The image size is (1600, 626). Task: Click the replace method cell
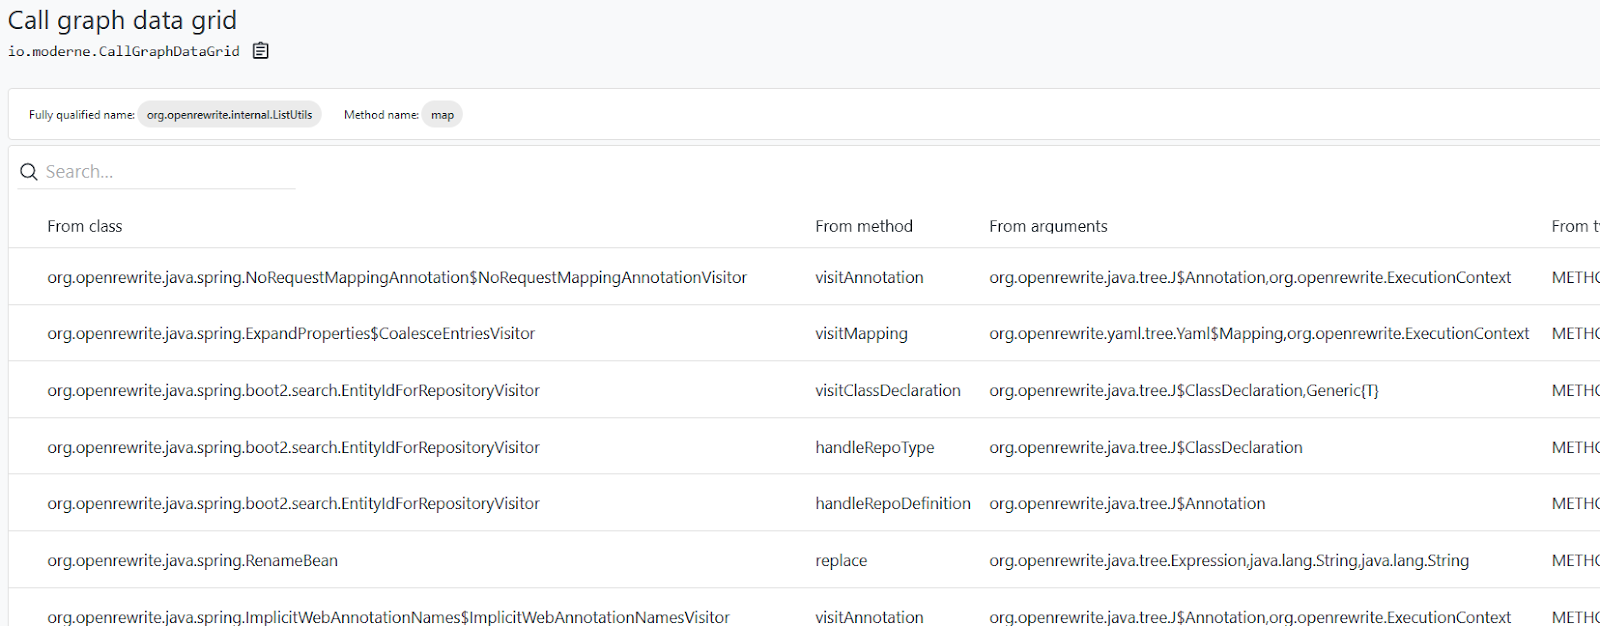841,560
